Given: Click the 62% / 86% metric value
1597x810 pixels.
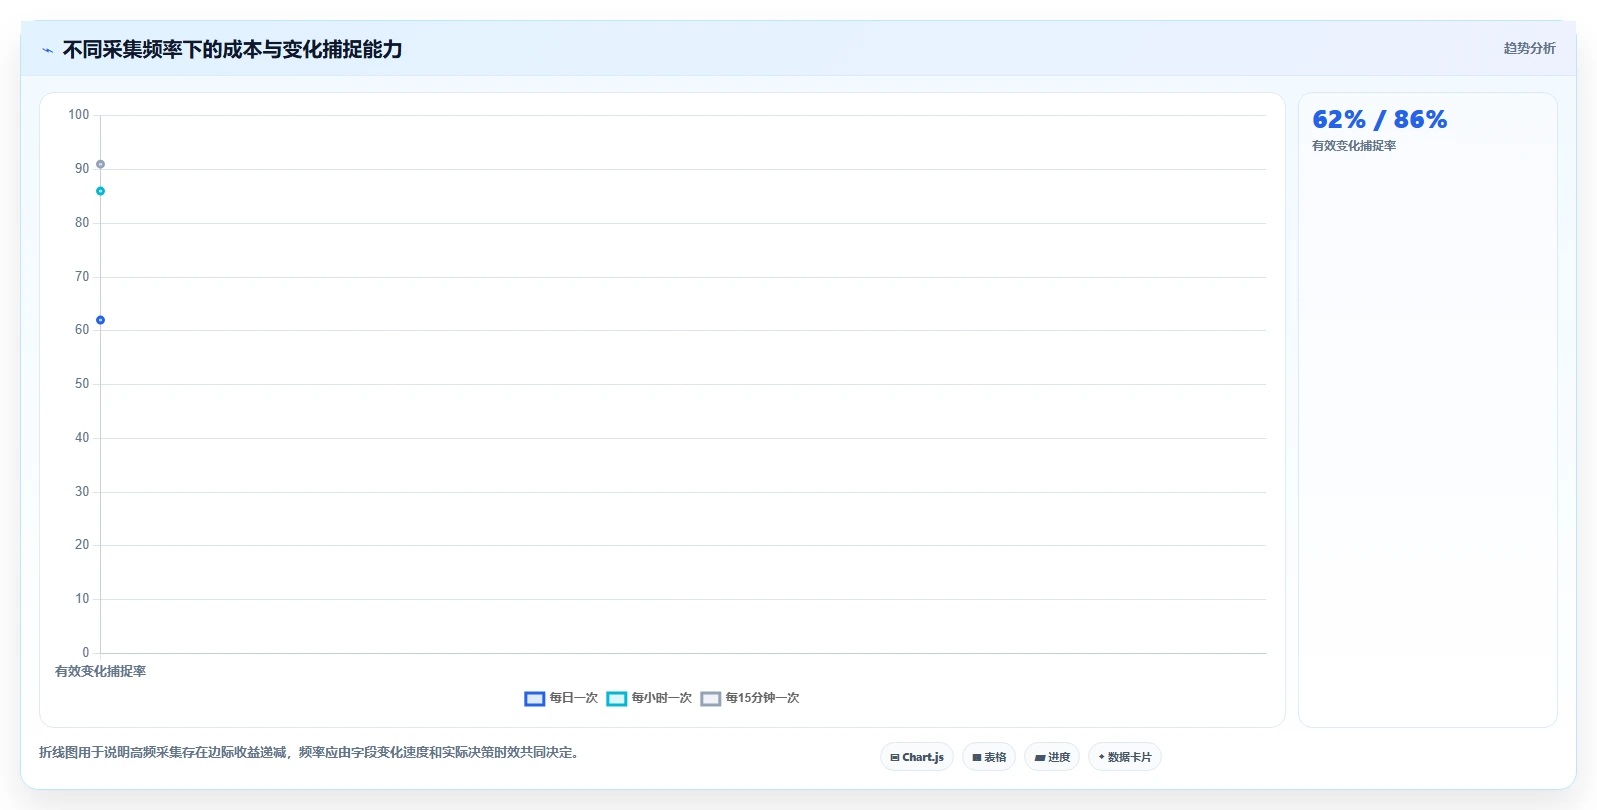Looking at the screenshot, I should pos(1379,120).
